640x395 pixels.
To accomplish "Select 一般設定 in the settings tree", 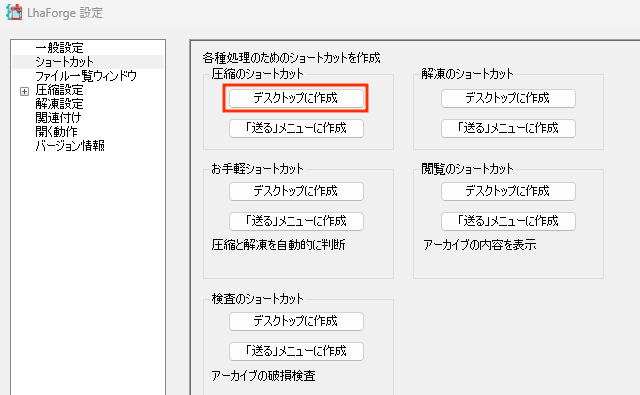I will [x=59, y=48].
